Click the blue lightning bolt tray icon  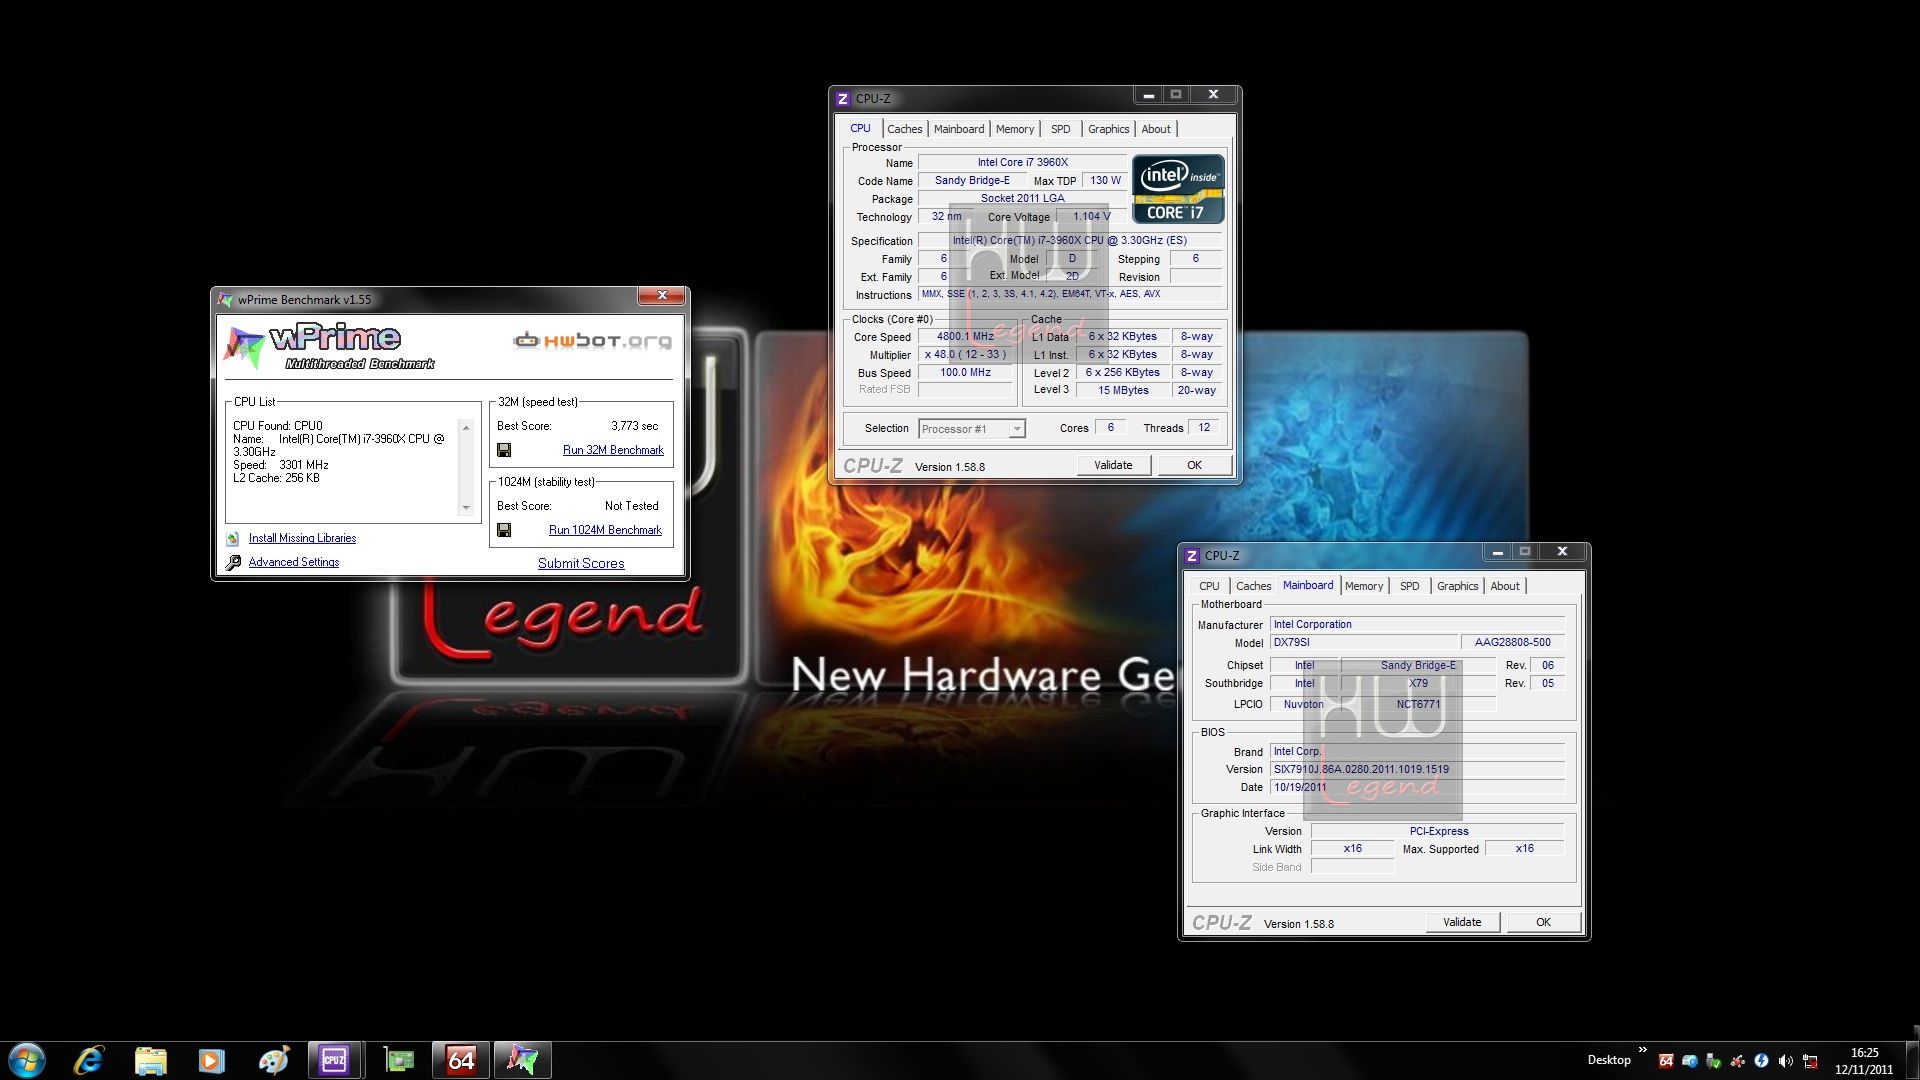coord(1762,1061)
